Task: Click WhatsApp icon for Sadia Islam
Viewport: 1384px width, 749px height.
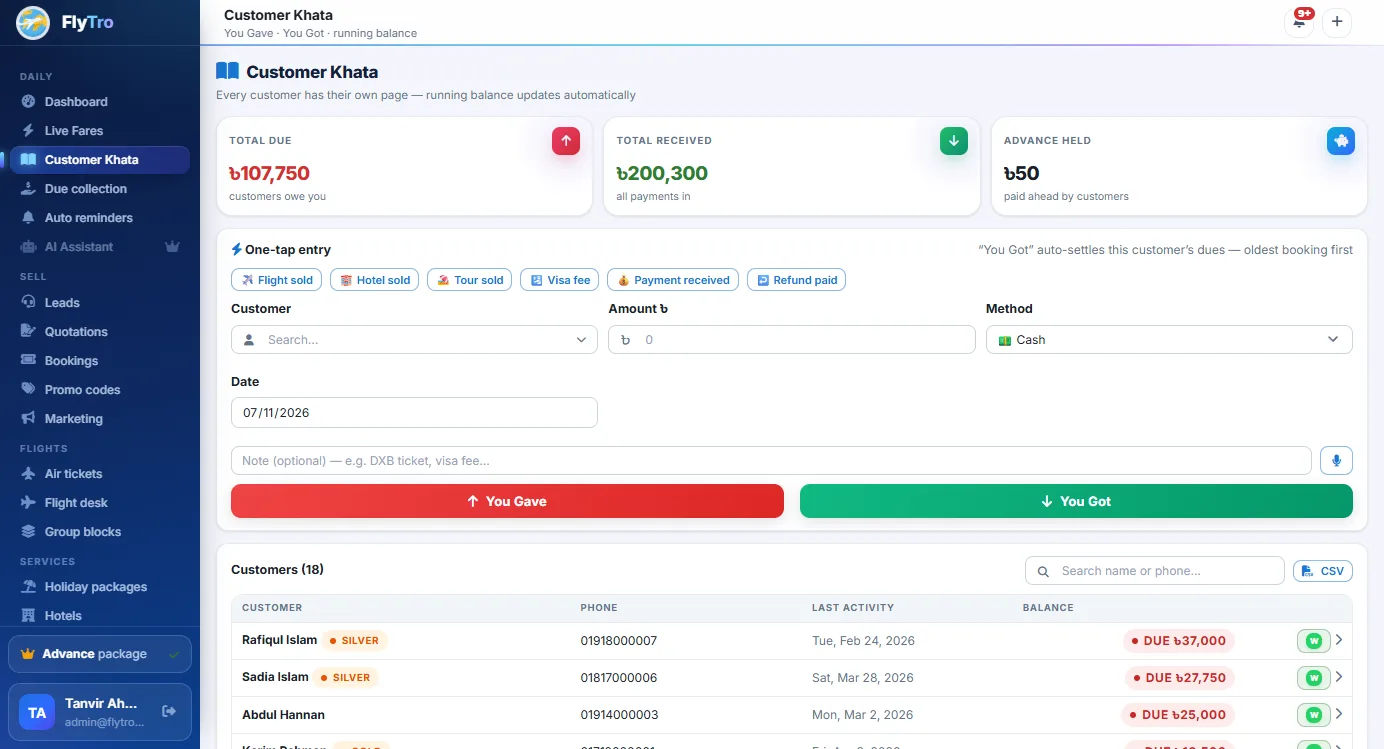Action: tap(1314, 677)
